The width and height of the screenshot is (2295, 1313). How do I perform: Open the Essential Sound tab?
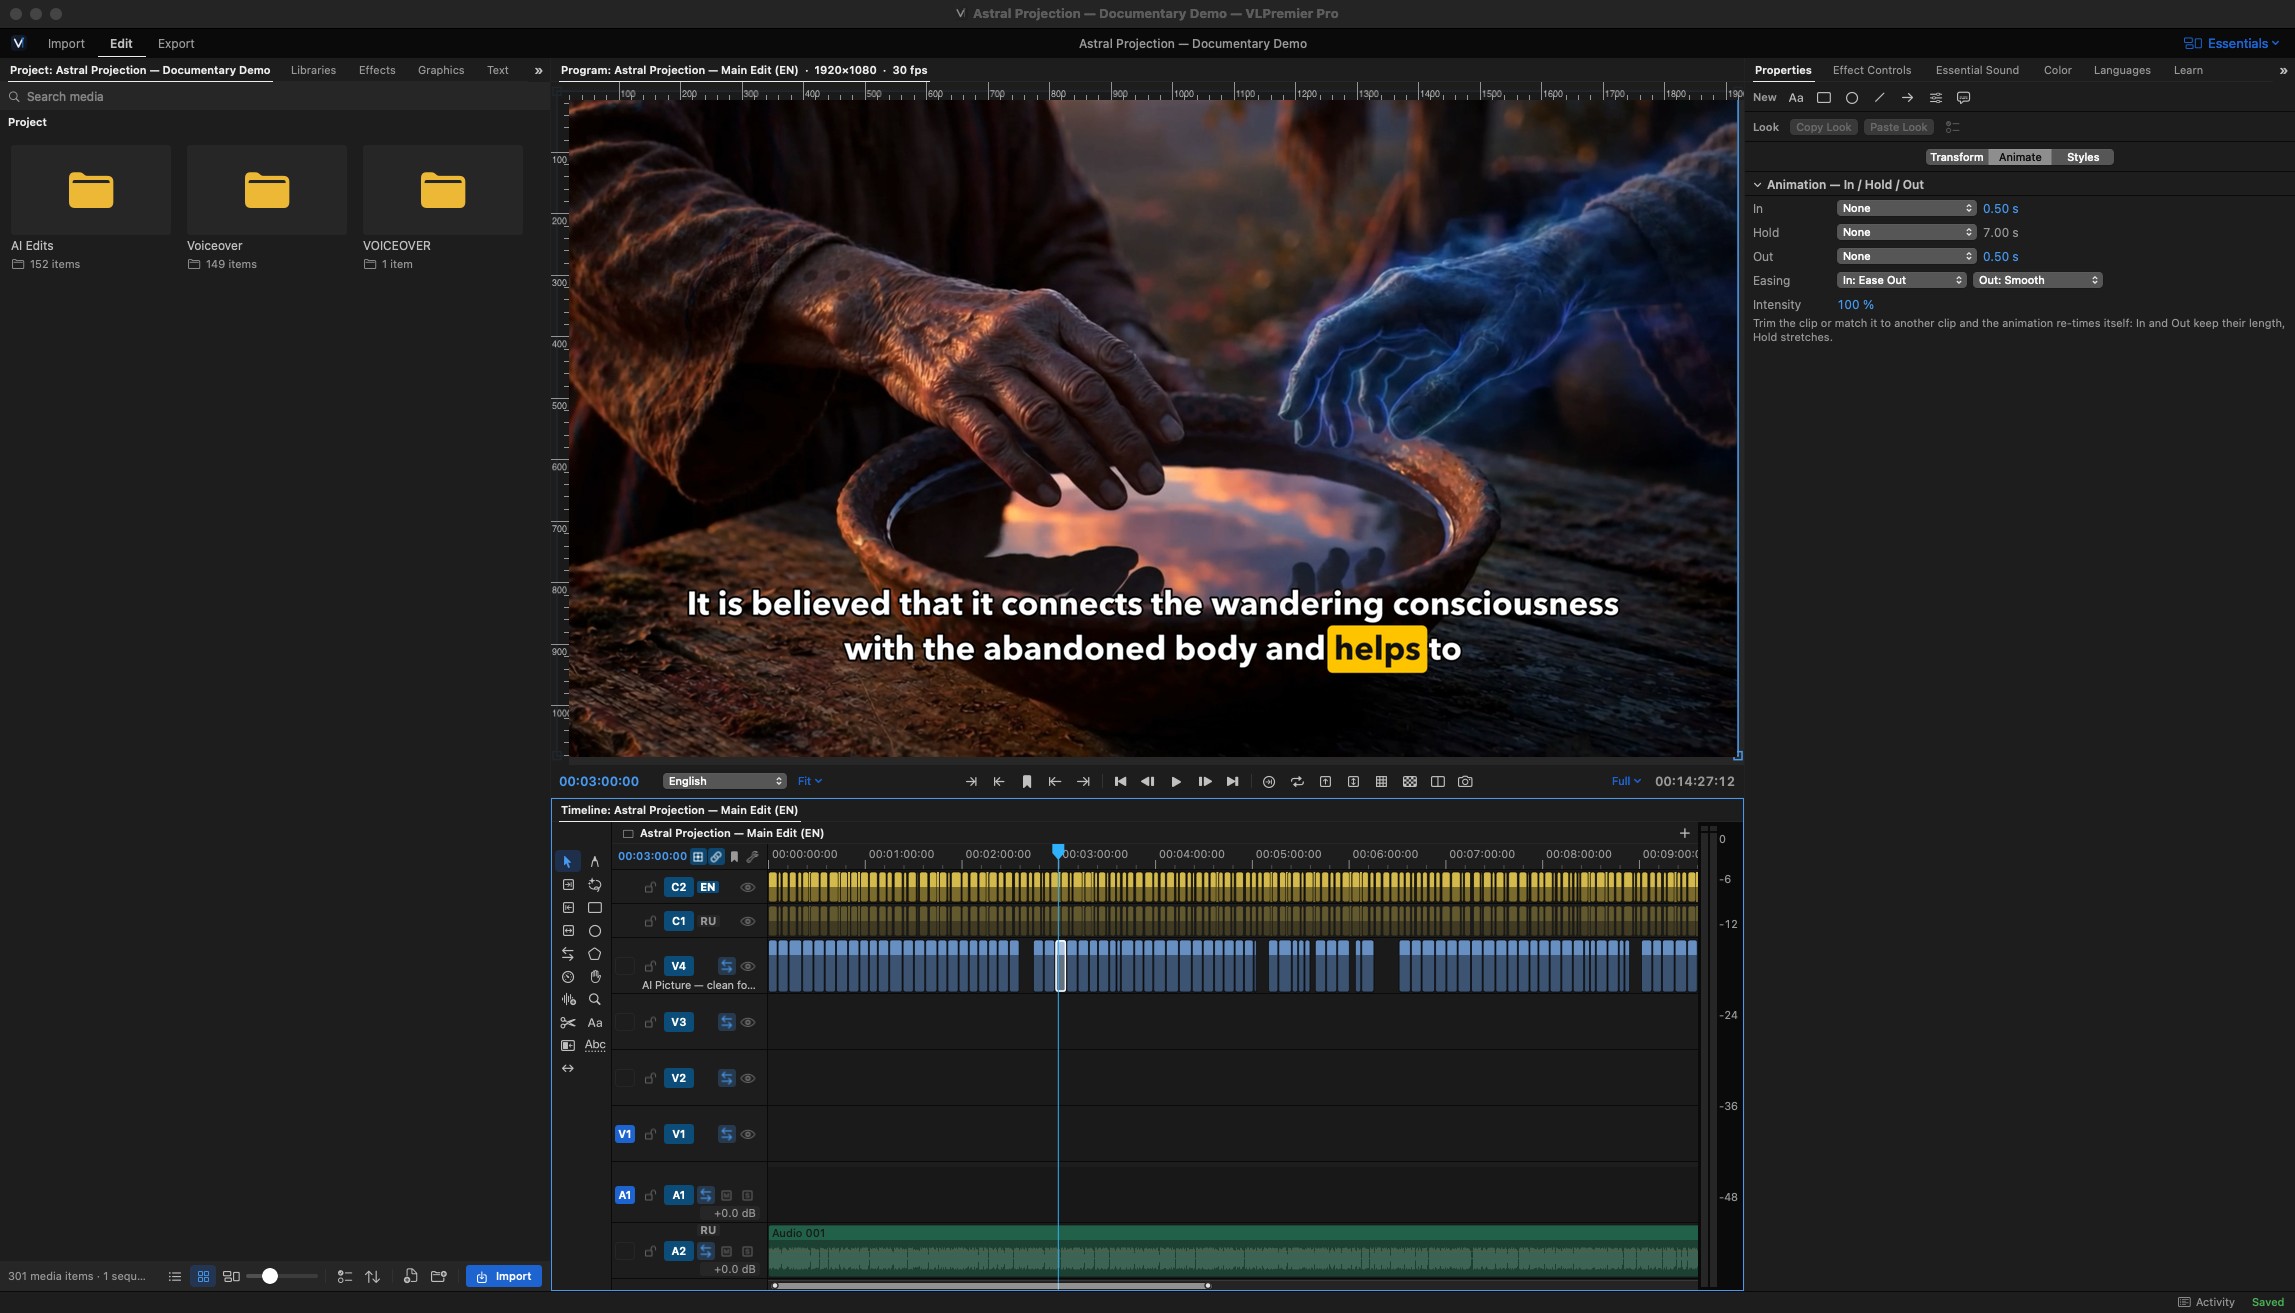click(x=1977, y=70)
